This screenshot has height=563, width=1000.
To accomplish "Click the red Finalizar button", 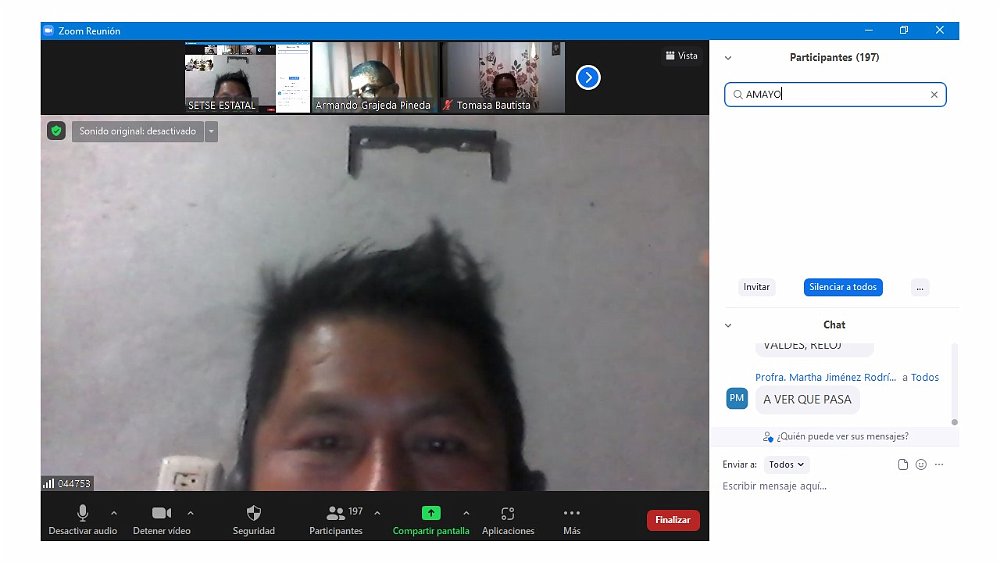I will click(x=673, y=520).
